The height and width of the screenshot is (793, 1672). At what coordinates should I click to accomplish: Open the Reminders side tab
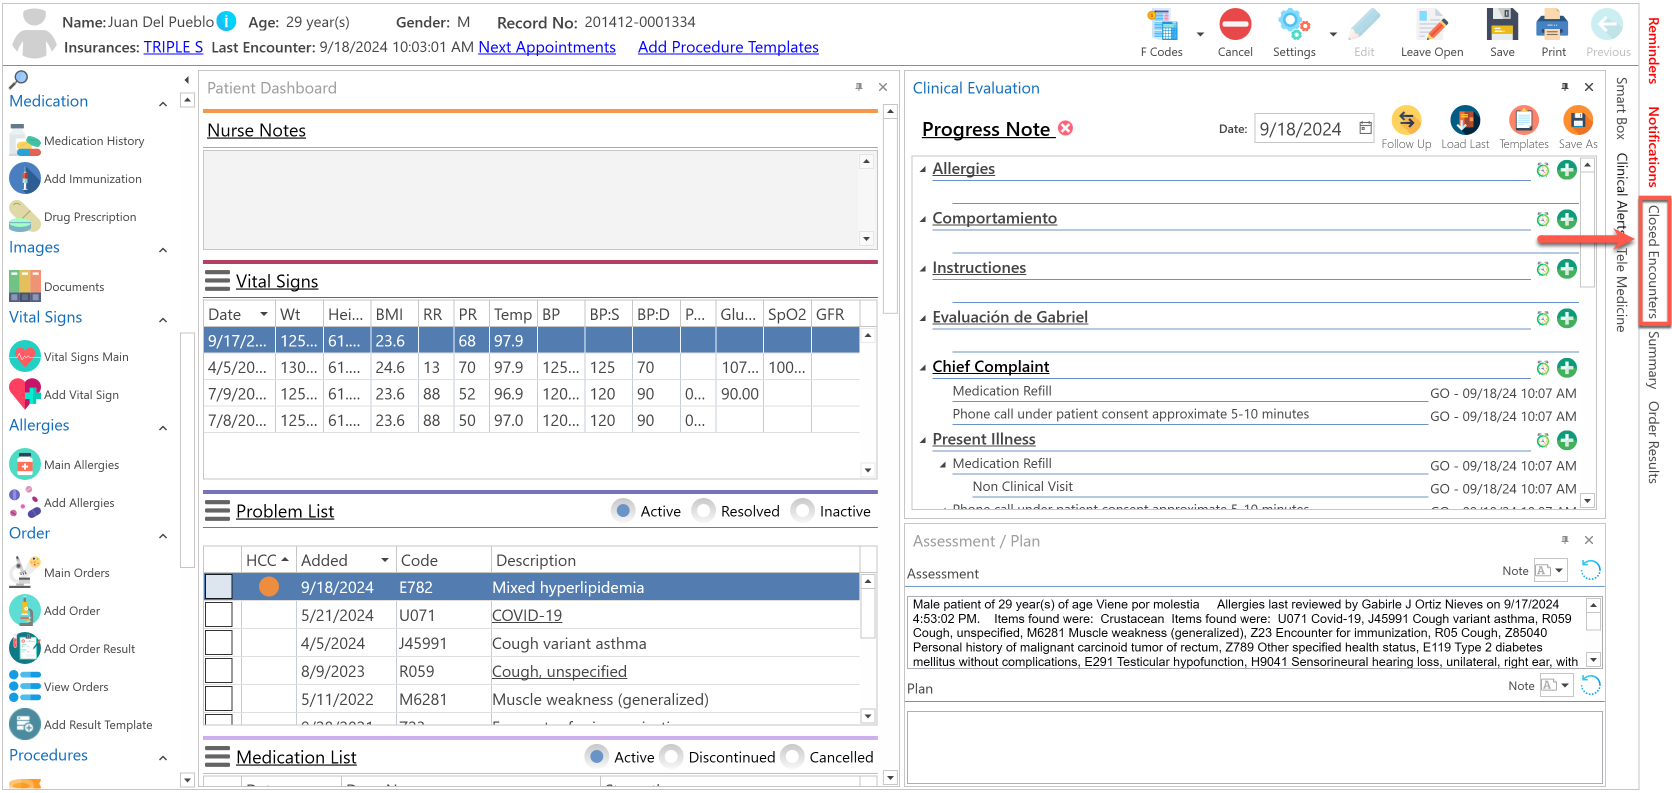(1654, 49)
